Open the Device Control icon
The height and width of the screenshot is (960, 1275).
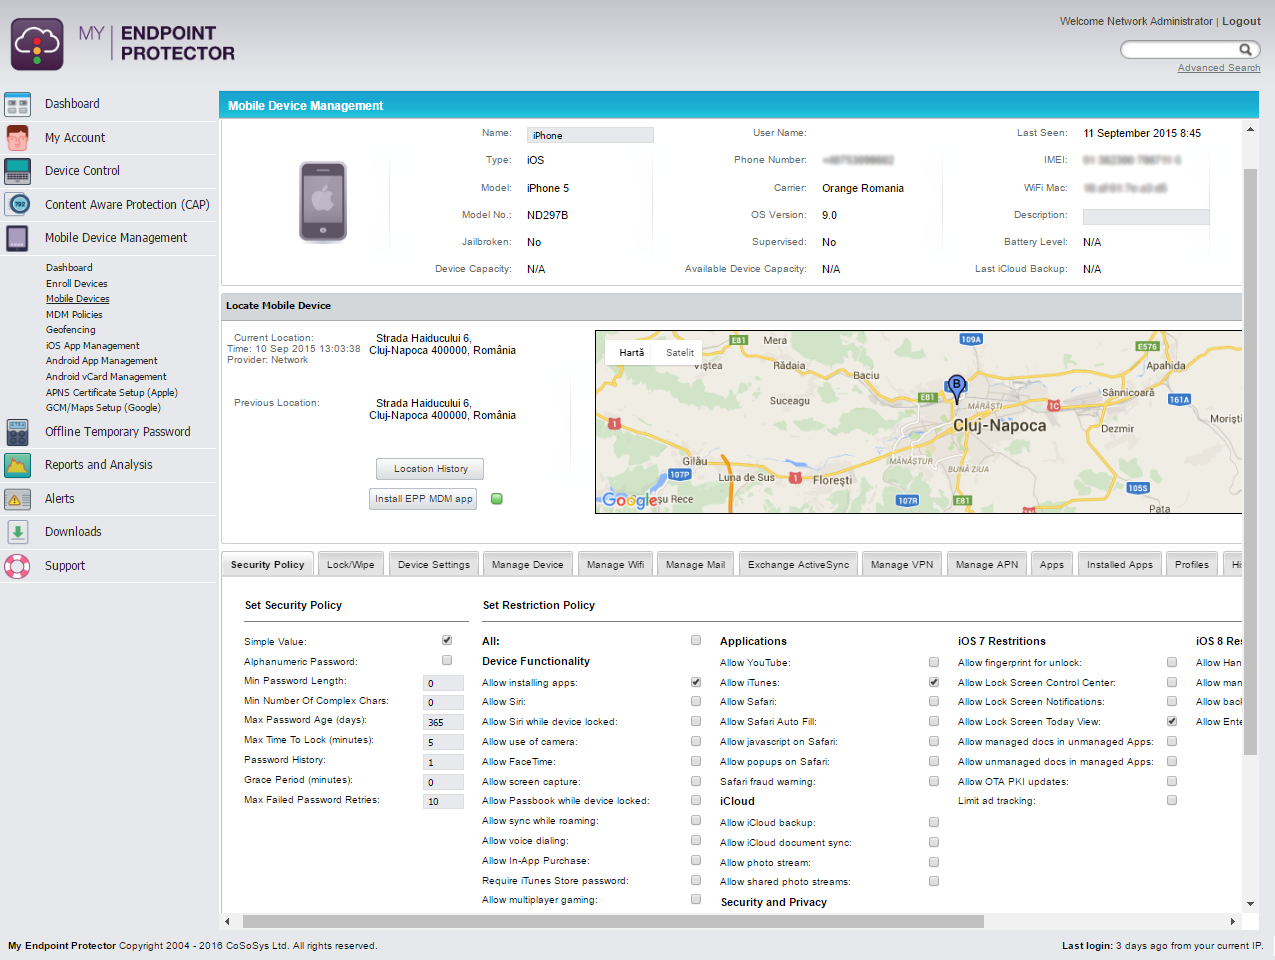(18, 171)
